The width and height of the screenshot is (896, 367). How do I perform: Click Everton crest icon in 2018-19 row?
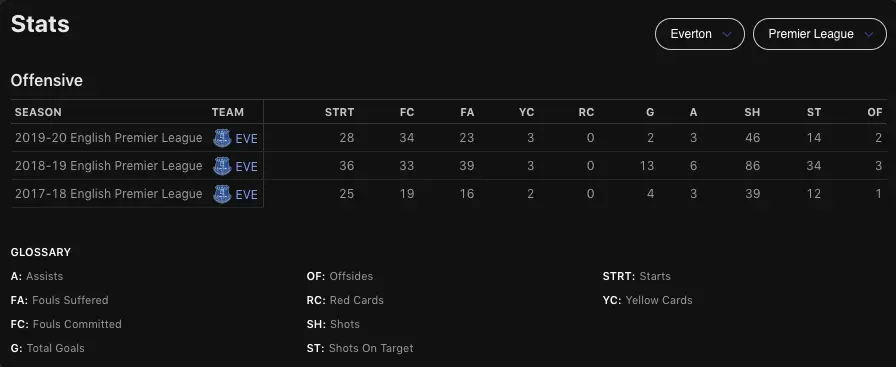(x=222, y=166)
